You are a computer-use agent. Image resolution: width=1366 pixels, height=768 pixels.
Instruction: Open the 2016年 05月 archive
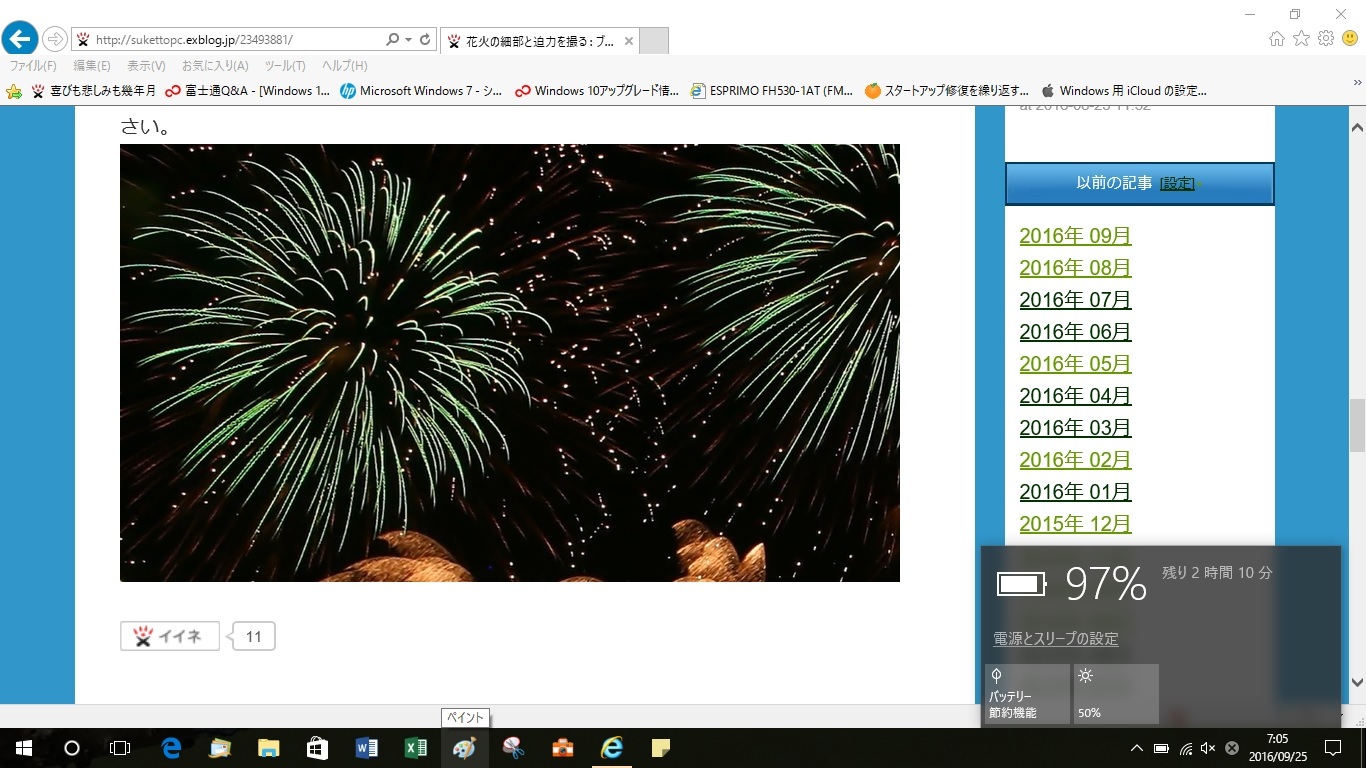(x=1075, y=364)
